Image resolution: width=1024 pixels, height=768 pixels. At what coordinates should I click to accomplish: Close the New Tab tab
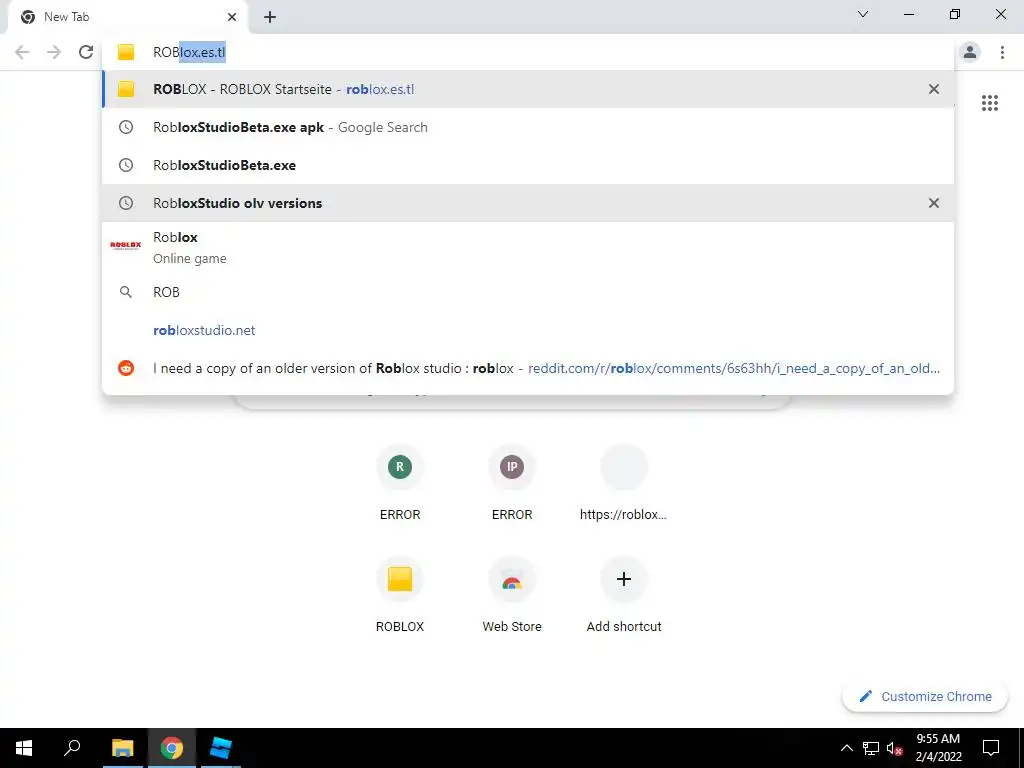pyautogui.click(x=232, y=17)
